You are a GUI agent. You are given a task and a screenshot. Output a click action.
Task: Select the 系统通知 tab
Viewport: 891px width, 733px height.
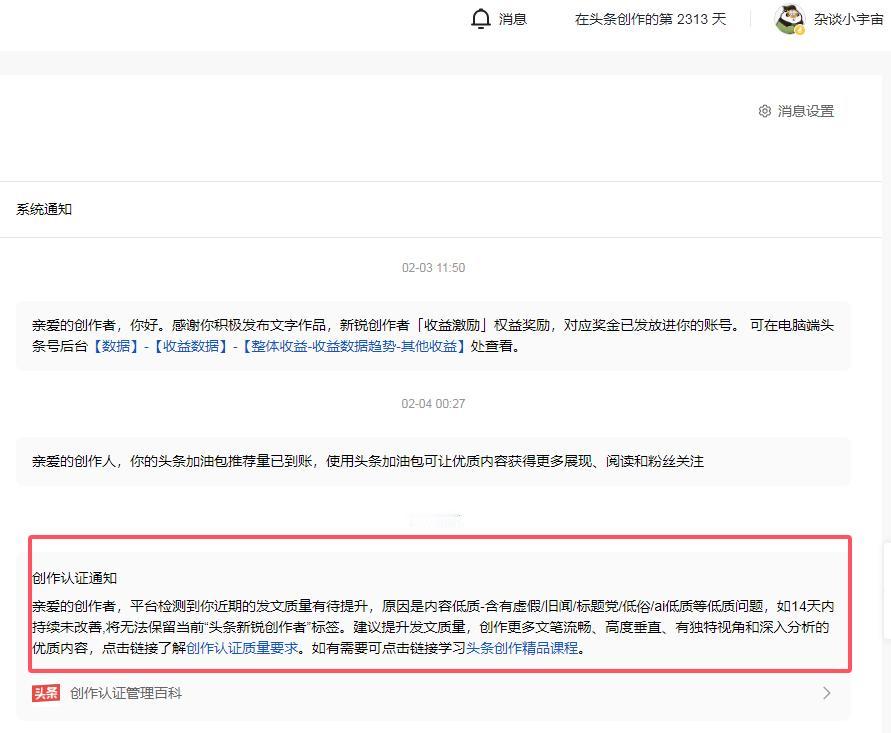point(44,209)
